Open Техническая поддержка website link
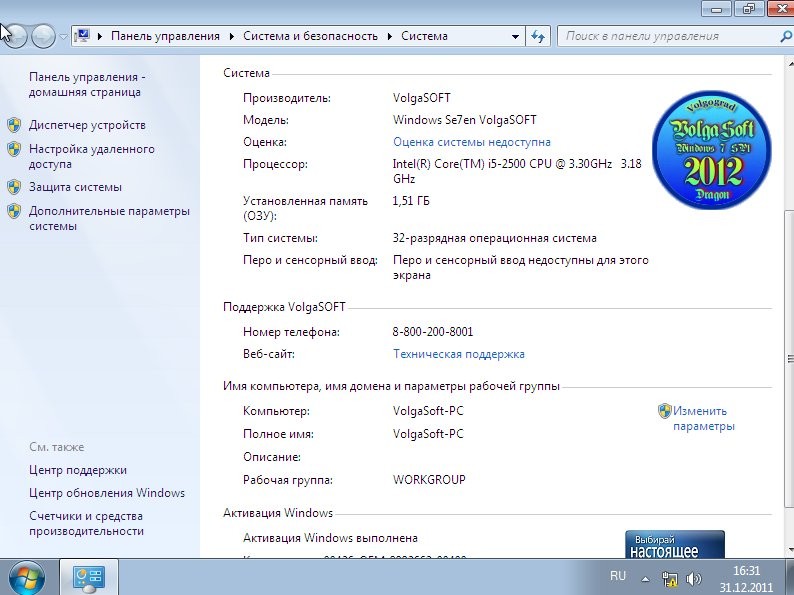Viewport: 794px width, 595px height. click(x=459, y=354)
